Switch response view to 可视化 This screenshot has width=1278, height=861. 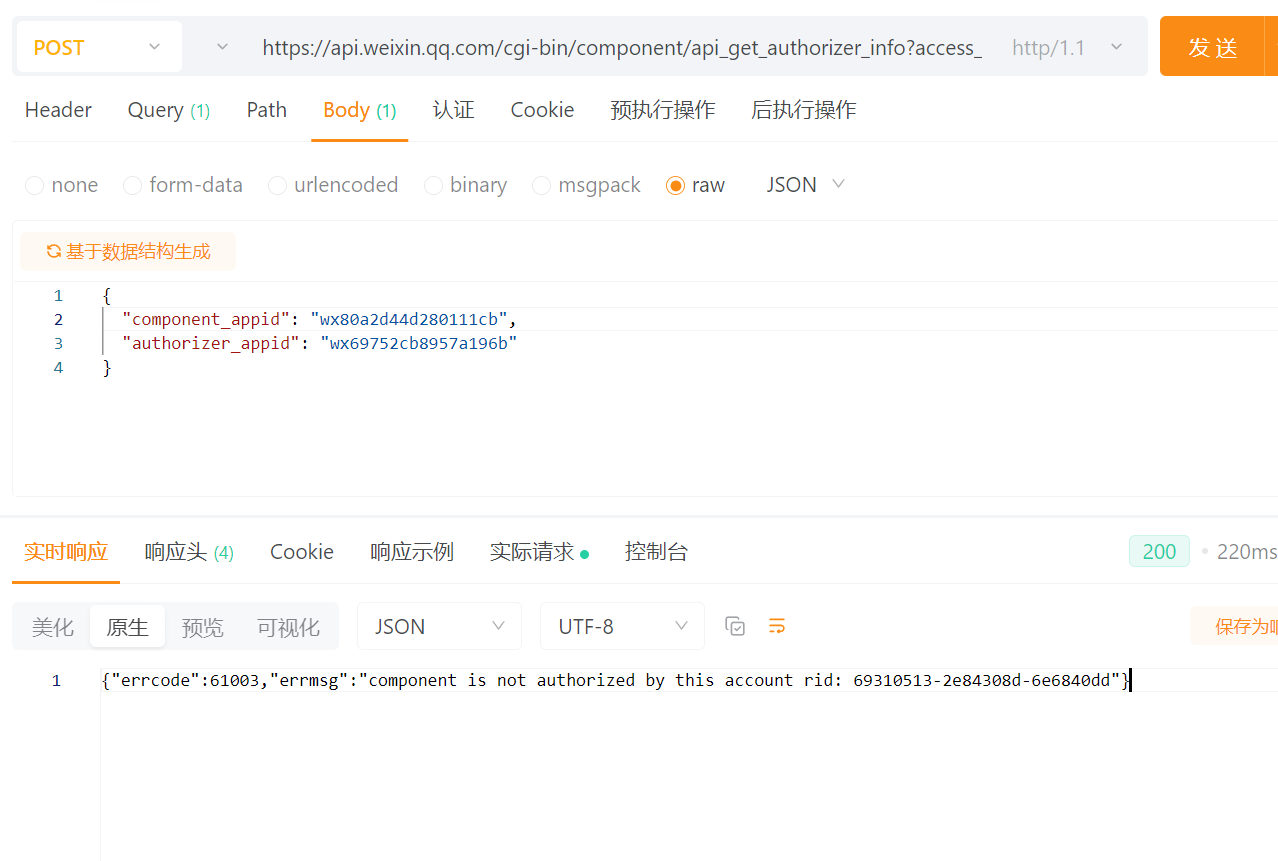click(288, 627)
